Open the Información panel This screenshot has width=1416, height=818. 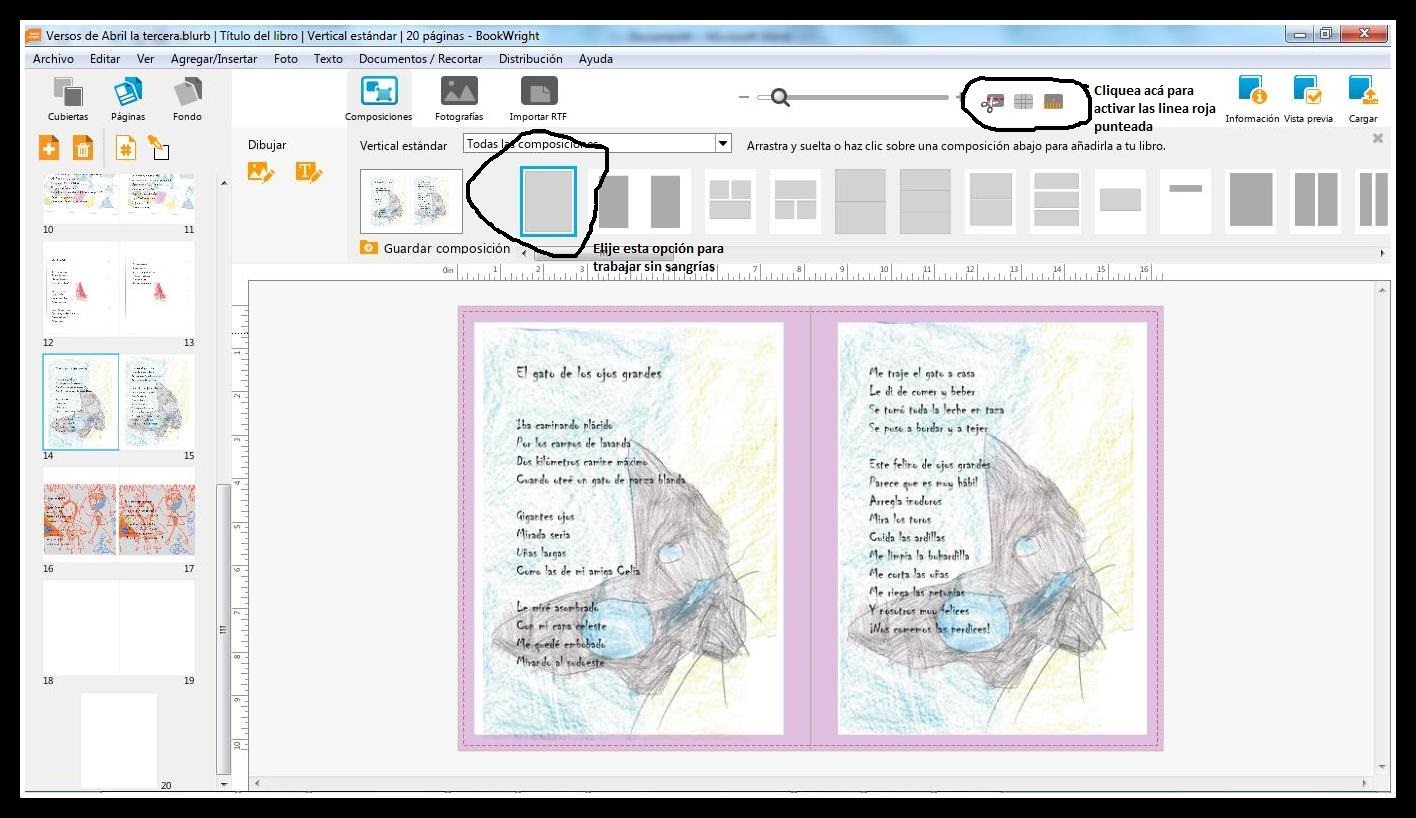pos(1252,99)
